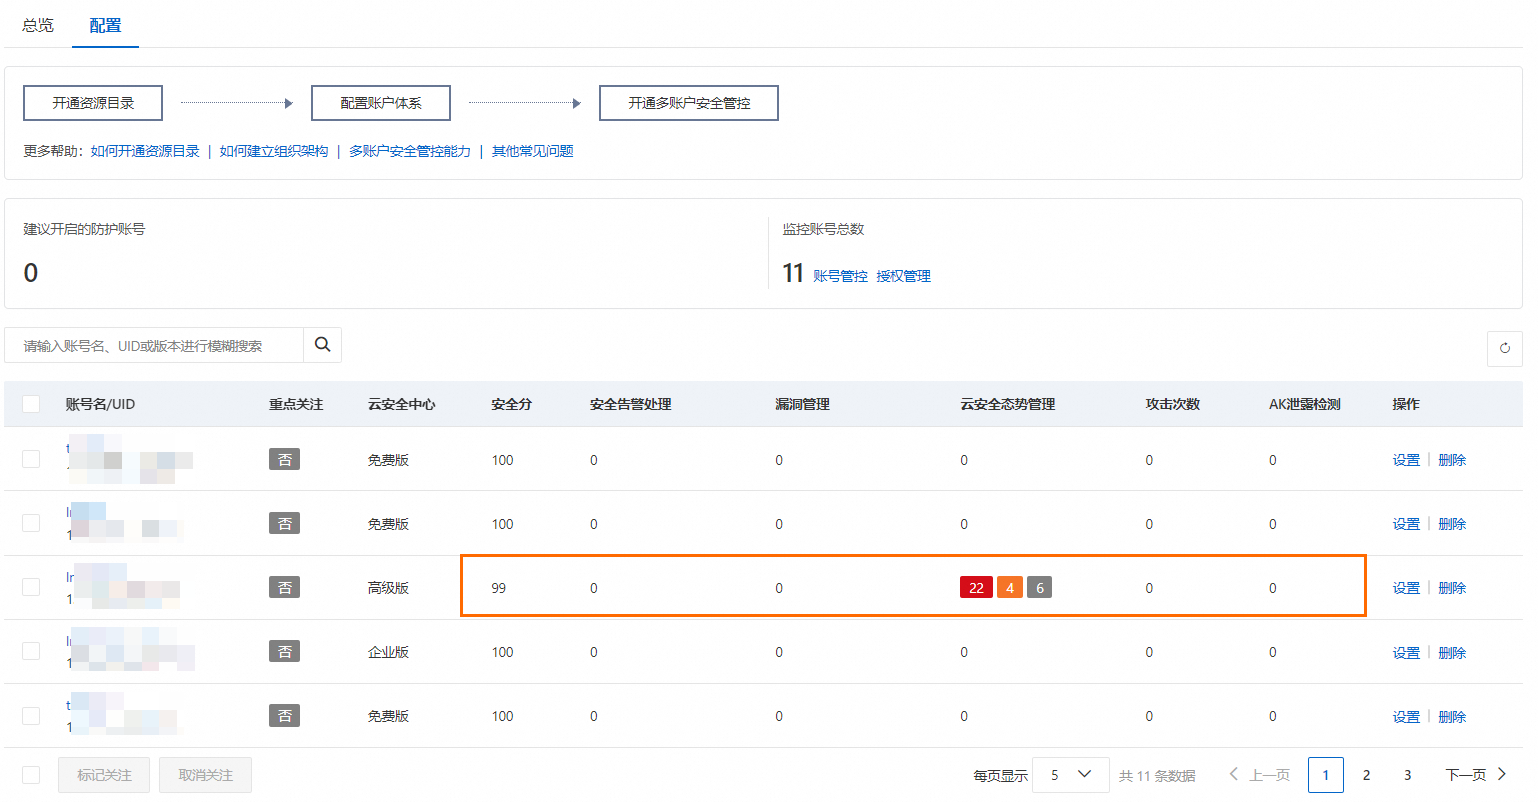The width and height of the screenshot is (1538, 802).
Task: Click the orange 4 medium-risk badge
Action: (1010, 587)
